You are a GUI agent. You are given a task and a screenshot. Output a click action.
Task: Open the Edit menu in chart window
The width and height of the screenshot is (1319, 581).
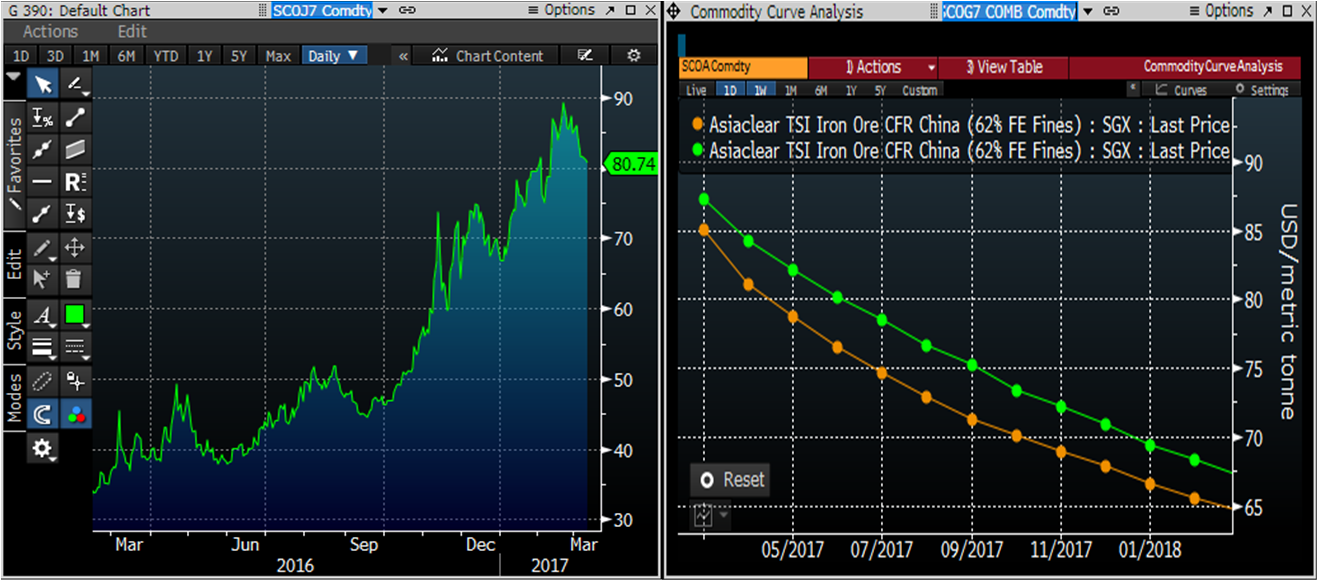click(132, 32)
